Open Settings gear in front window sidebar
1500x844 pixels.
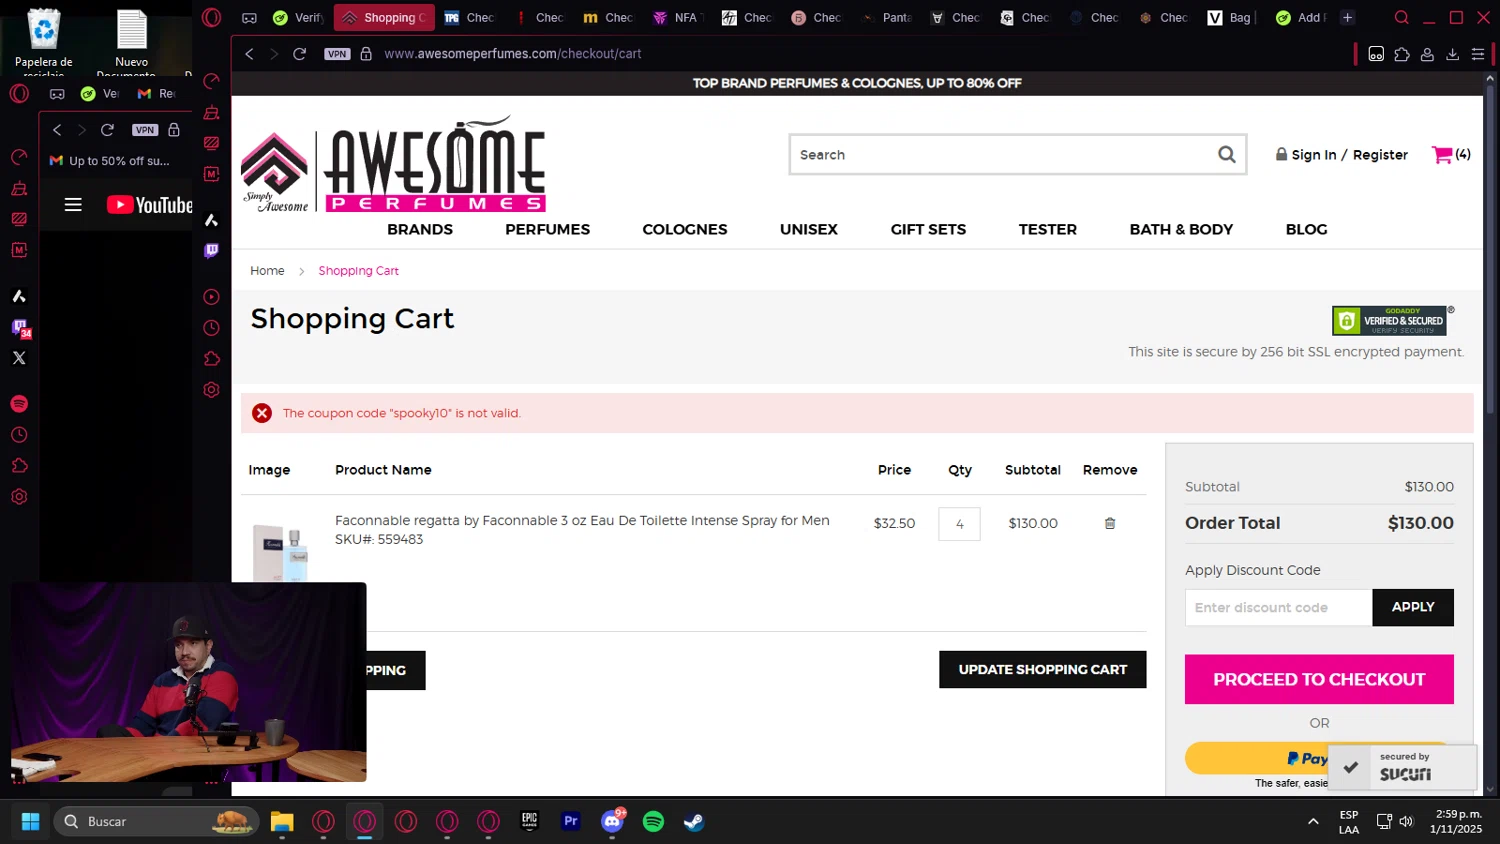click(211, 390)
